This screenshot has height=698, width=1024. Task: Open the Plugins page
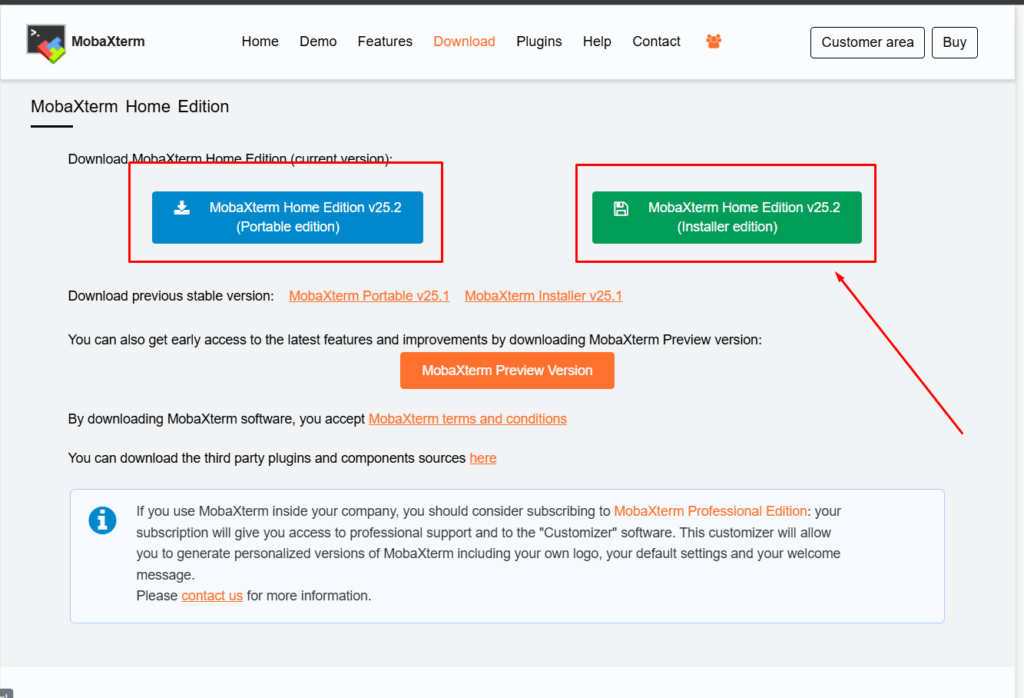[539, 42]
